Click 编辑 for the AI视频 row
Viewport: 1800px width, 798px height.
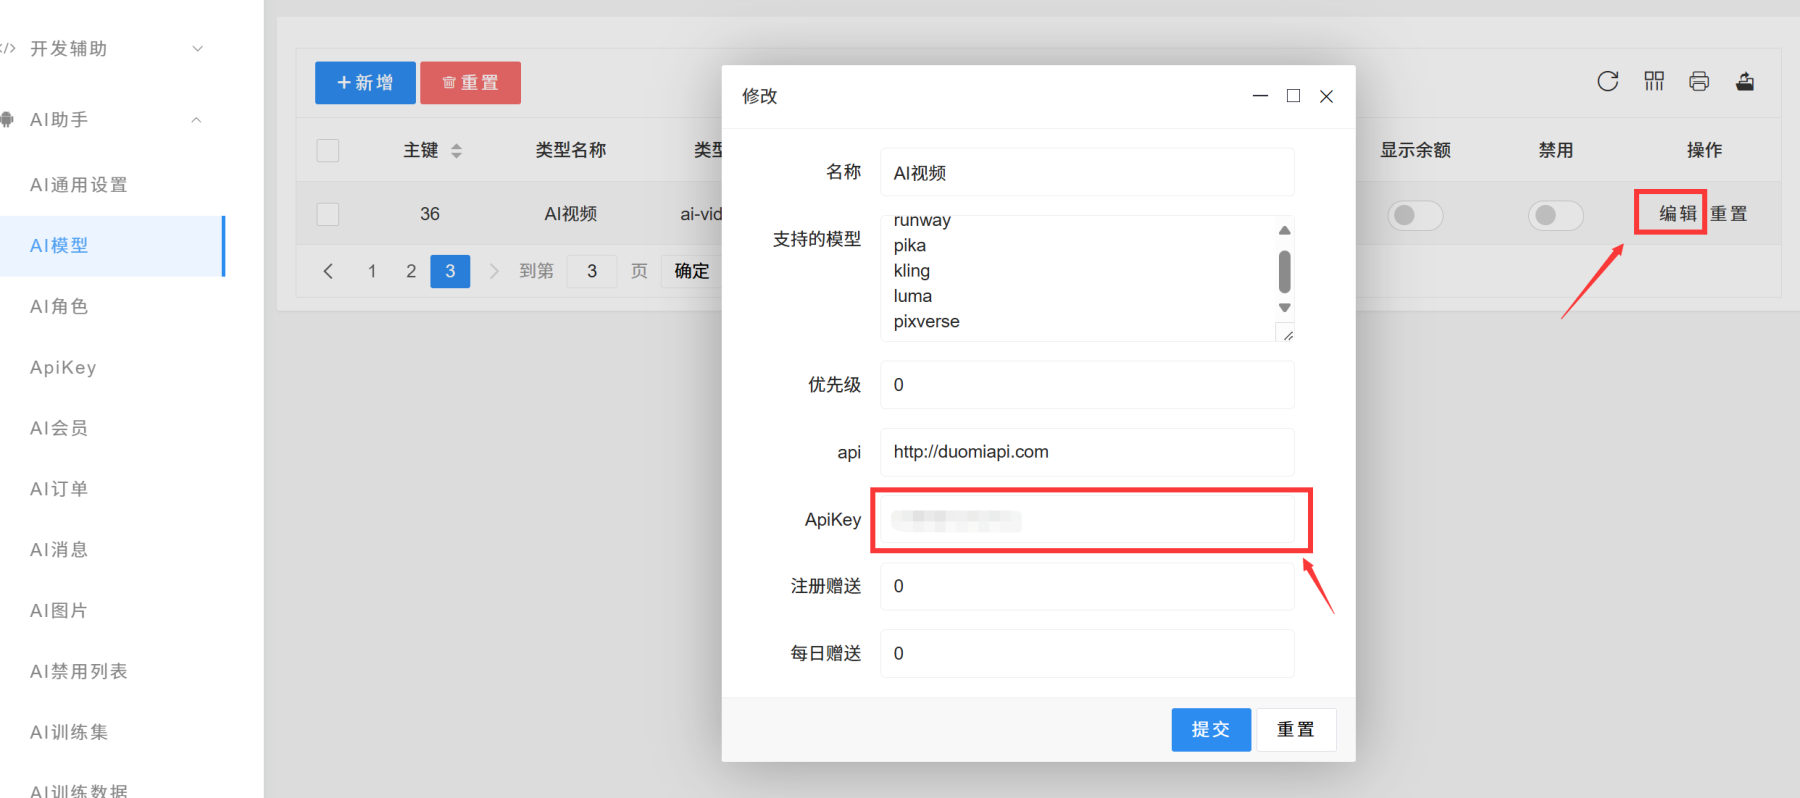pyautogui.click(x=1678, y=214)
